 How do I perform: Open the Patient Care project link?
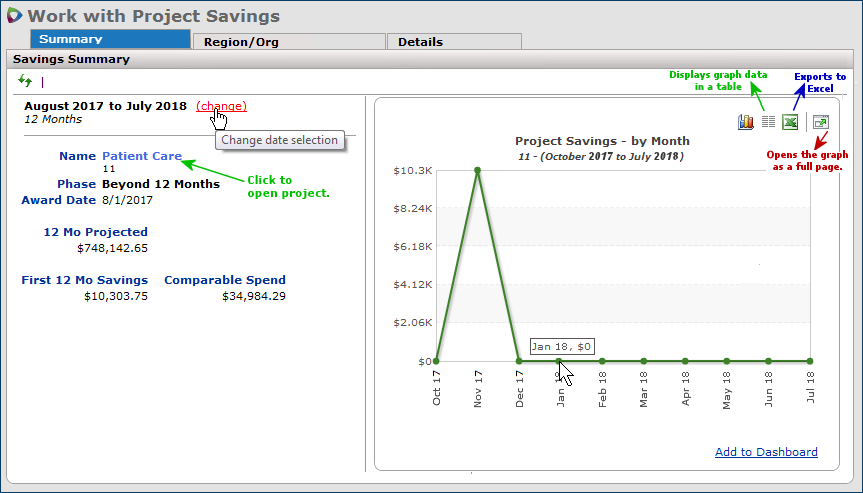pos(141,156)
